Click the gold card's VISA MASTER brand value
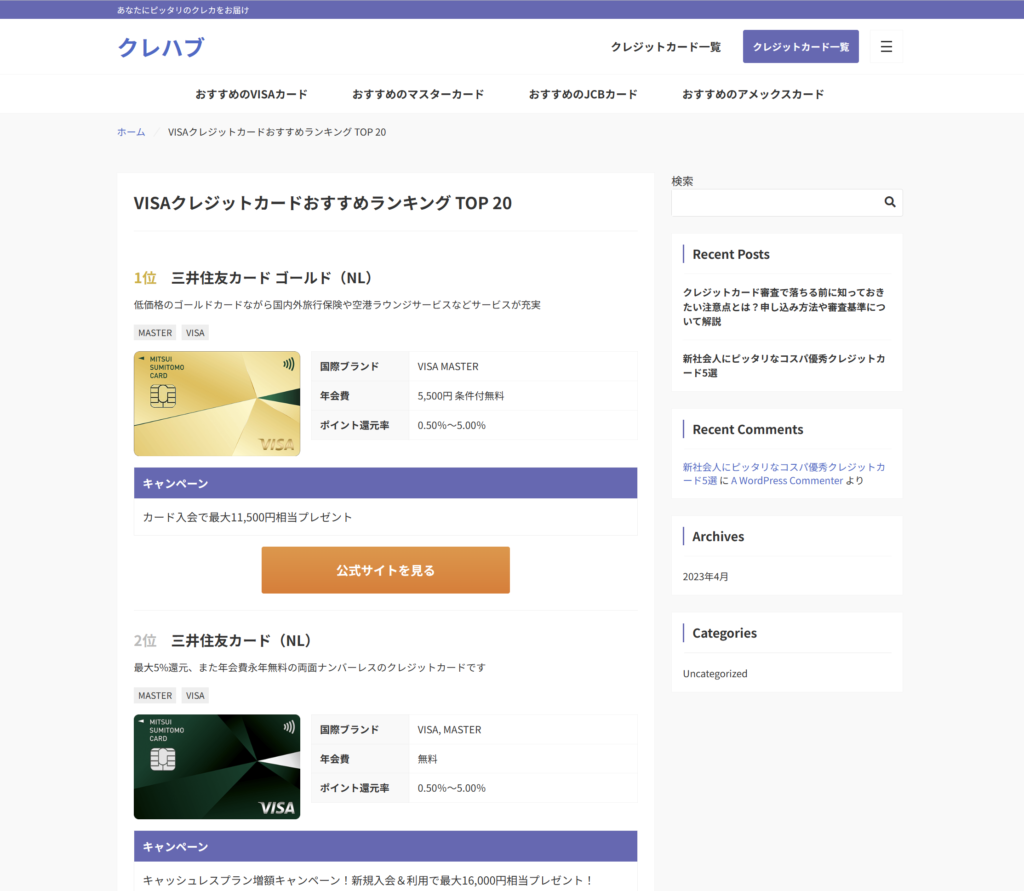Image resolution: width=1024 pixels, height=891 pixels. coord(448,366)
